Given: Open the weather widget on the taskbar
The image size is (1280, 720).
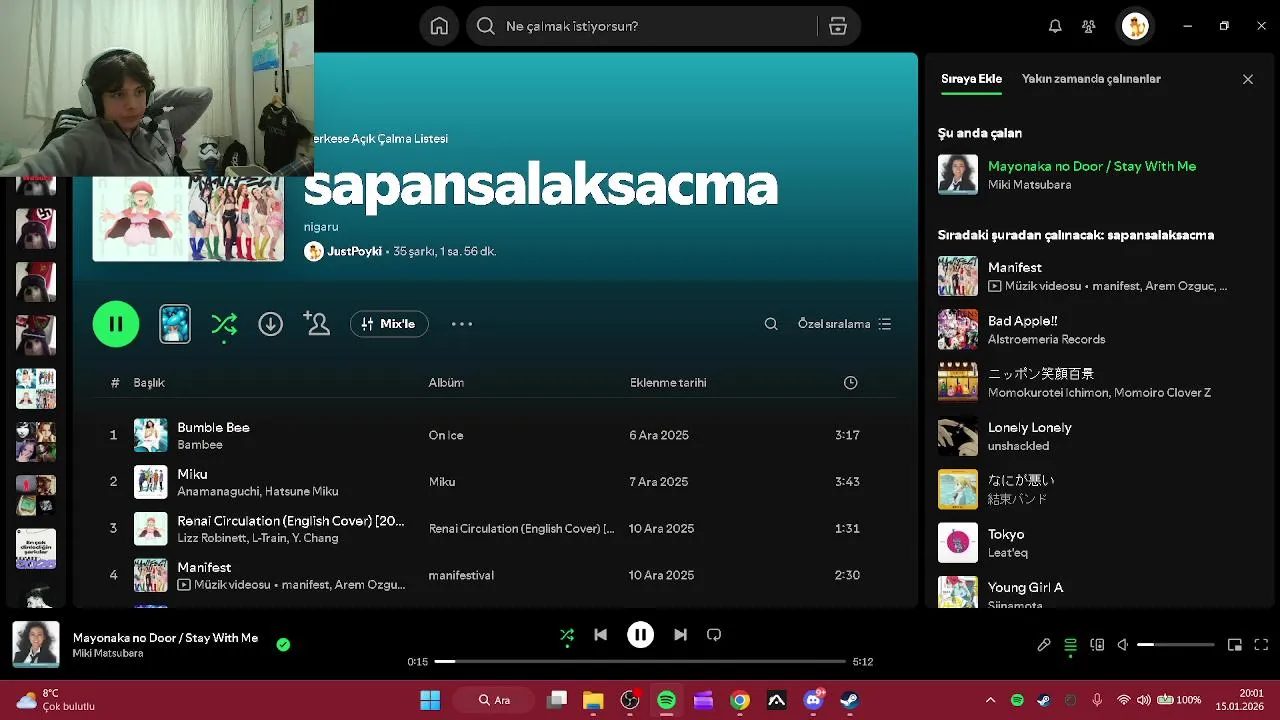Looking at the screenshot, I should [x=55, y=700].
